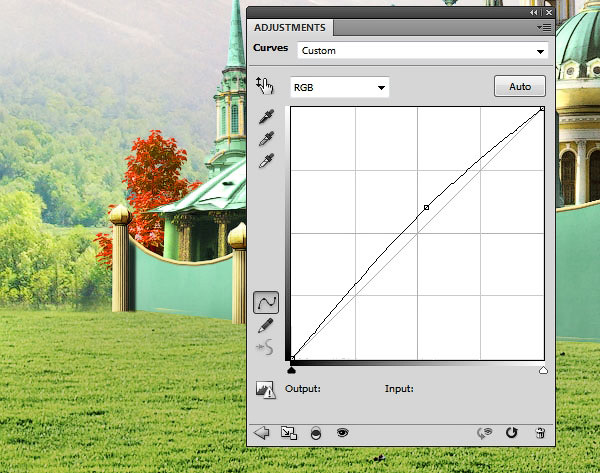This screenshot has width=600, height=473.
Task: Select the ADJUSTMENTS tab
Action: [x=290, y=28]
